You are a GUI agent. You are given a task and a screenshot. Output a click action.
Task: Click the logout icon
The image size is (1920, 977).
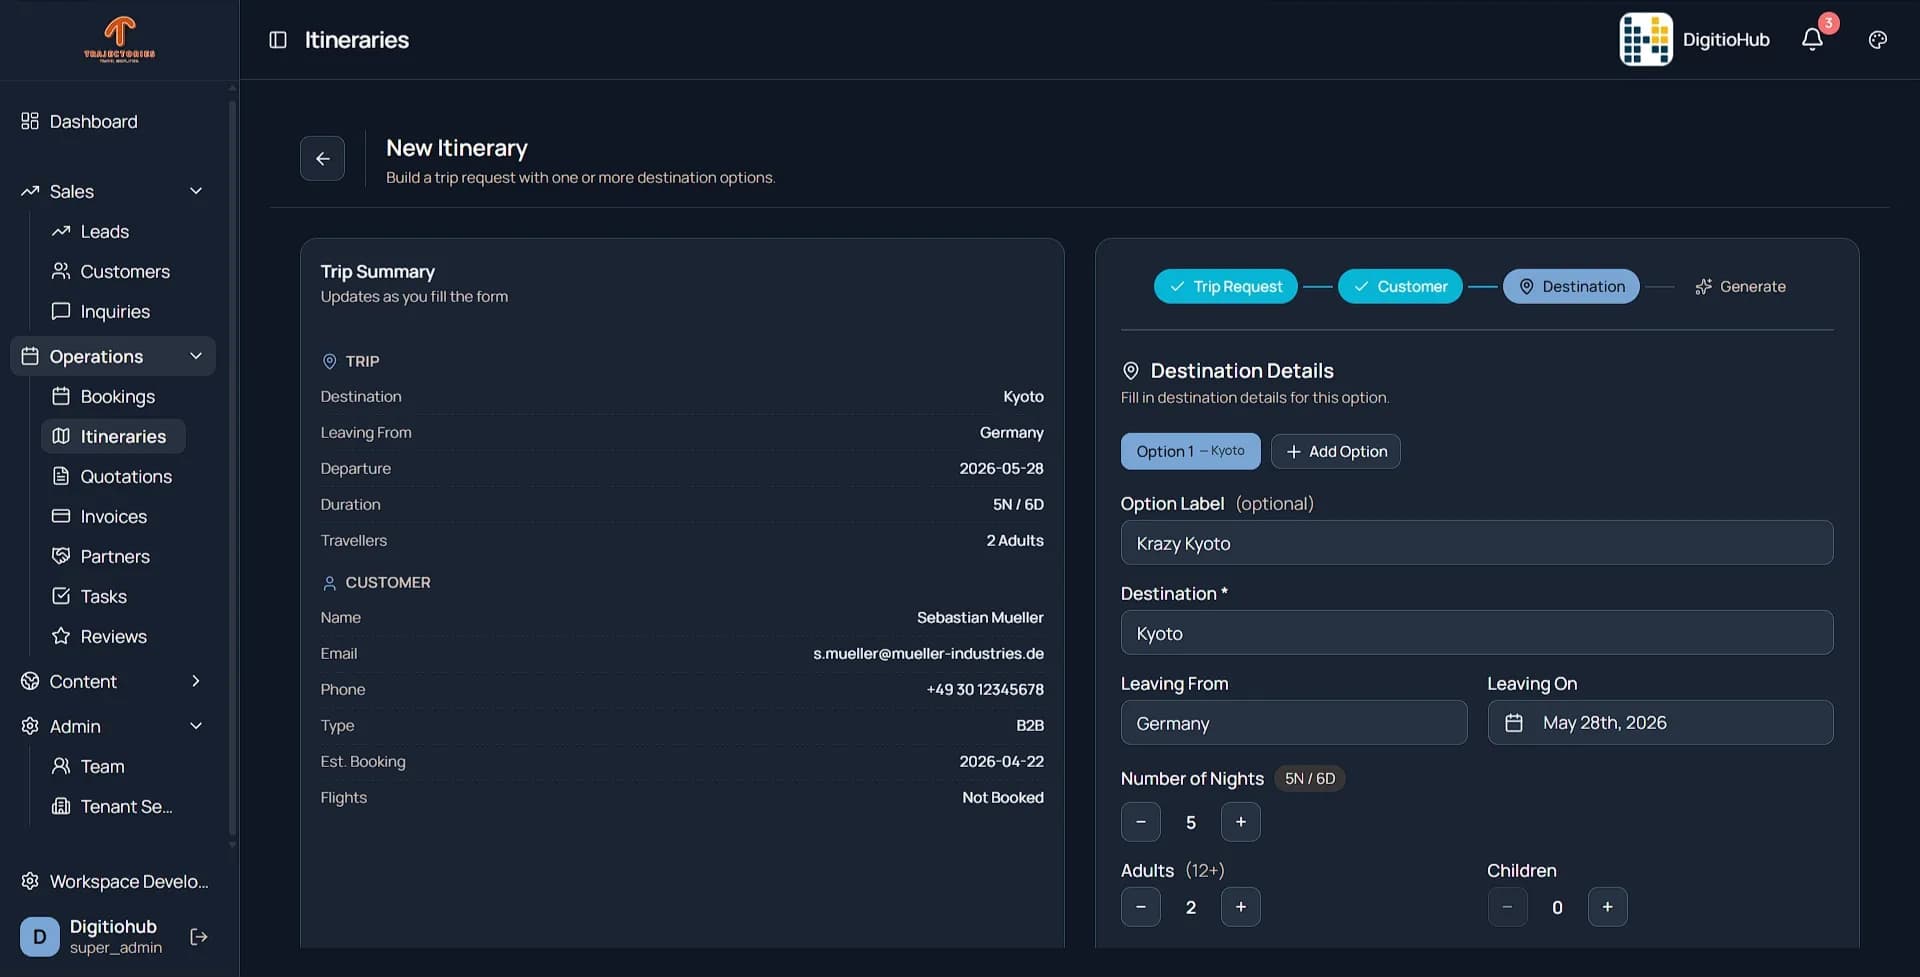(198, 937)
